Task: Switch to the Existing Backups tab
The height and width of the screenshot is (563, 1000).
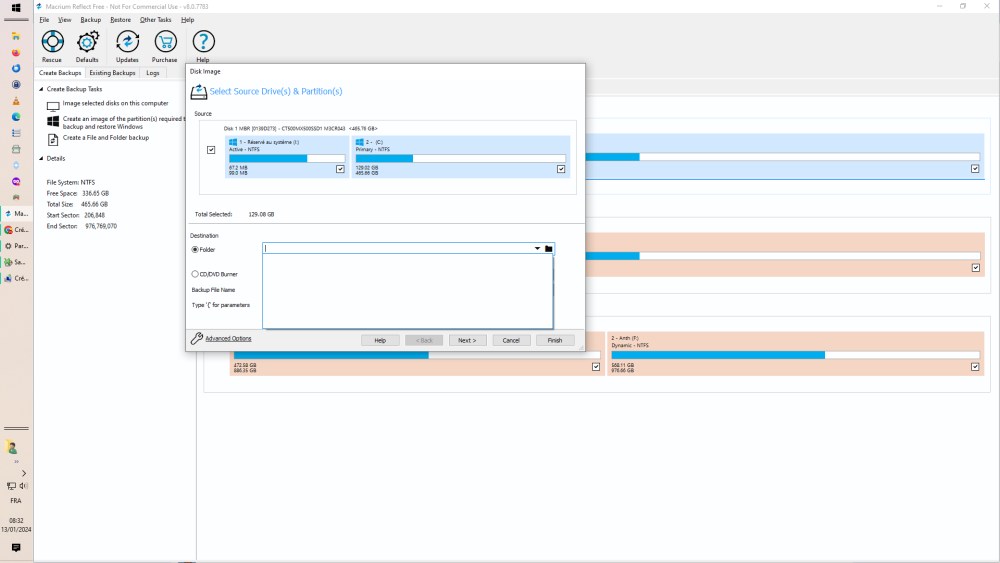Action: pyautogui.click(x=112, y=73)
